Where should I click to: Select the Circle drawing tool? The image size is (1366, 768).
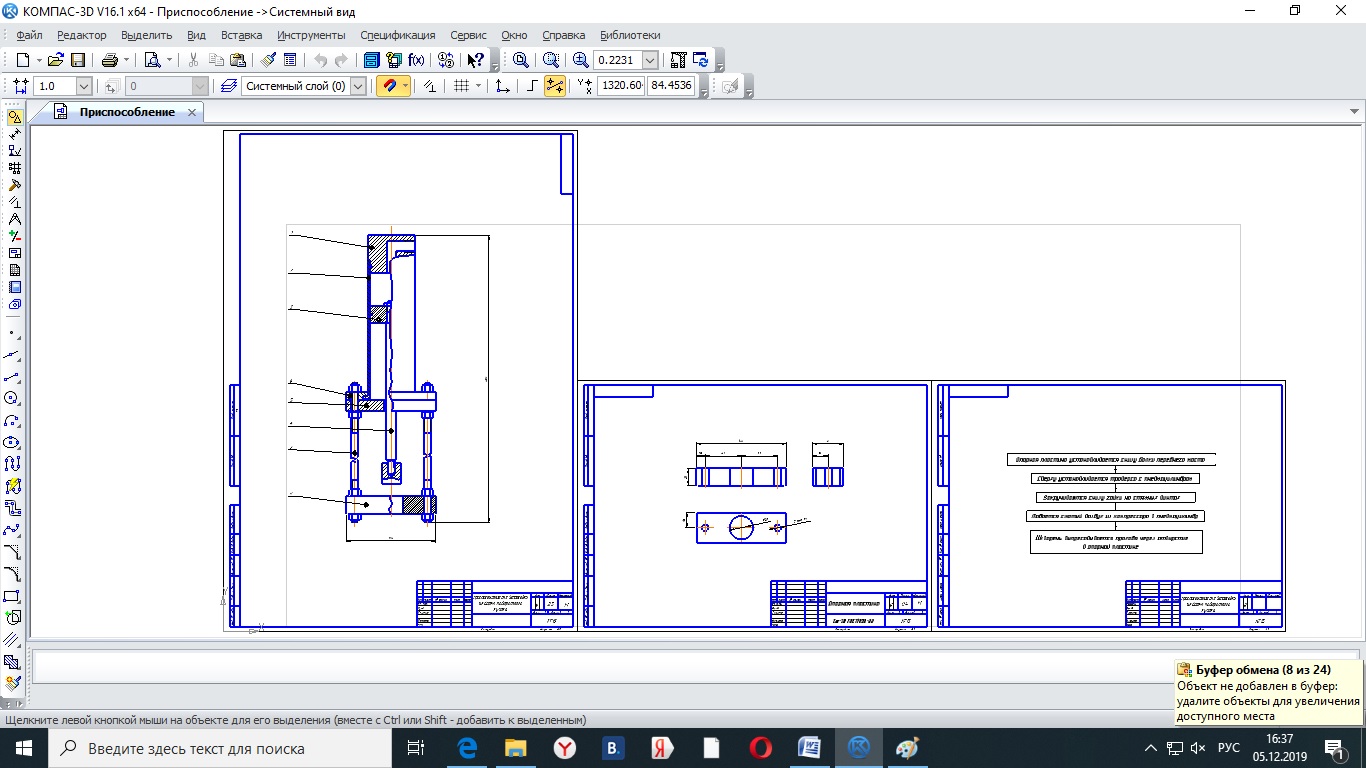click(x=12, y=398)
